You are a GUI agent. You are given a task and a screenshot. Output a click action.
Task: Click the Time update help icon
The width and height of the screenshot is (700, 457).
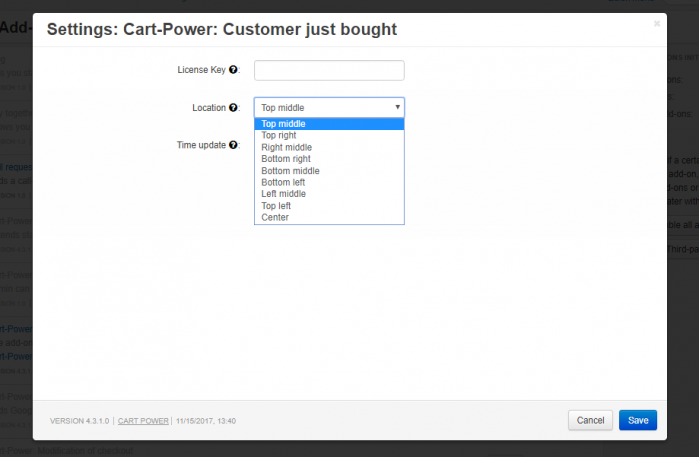(233, 145)
